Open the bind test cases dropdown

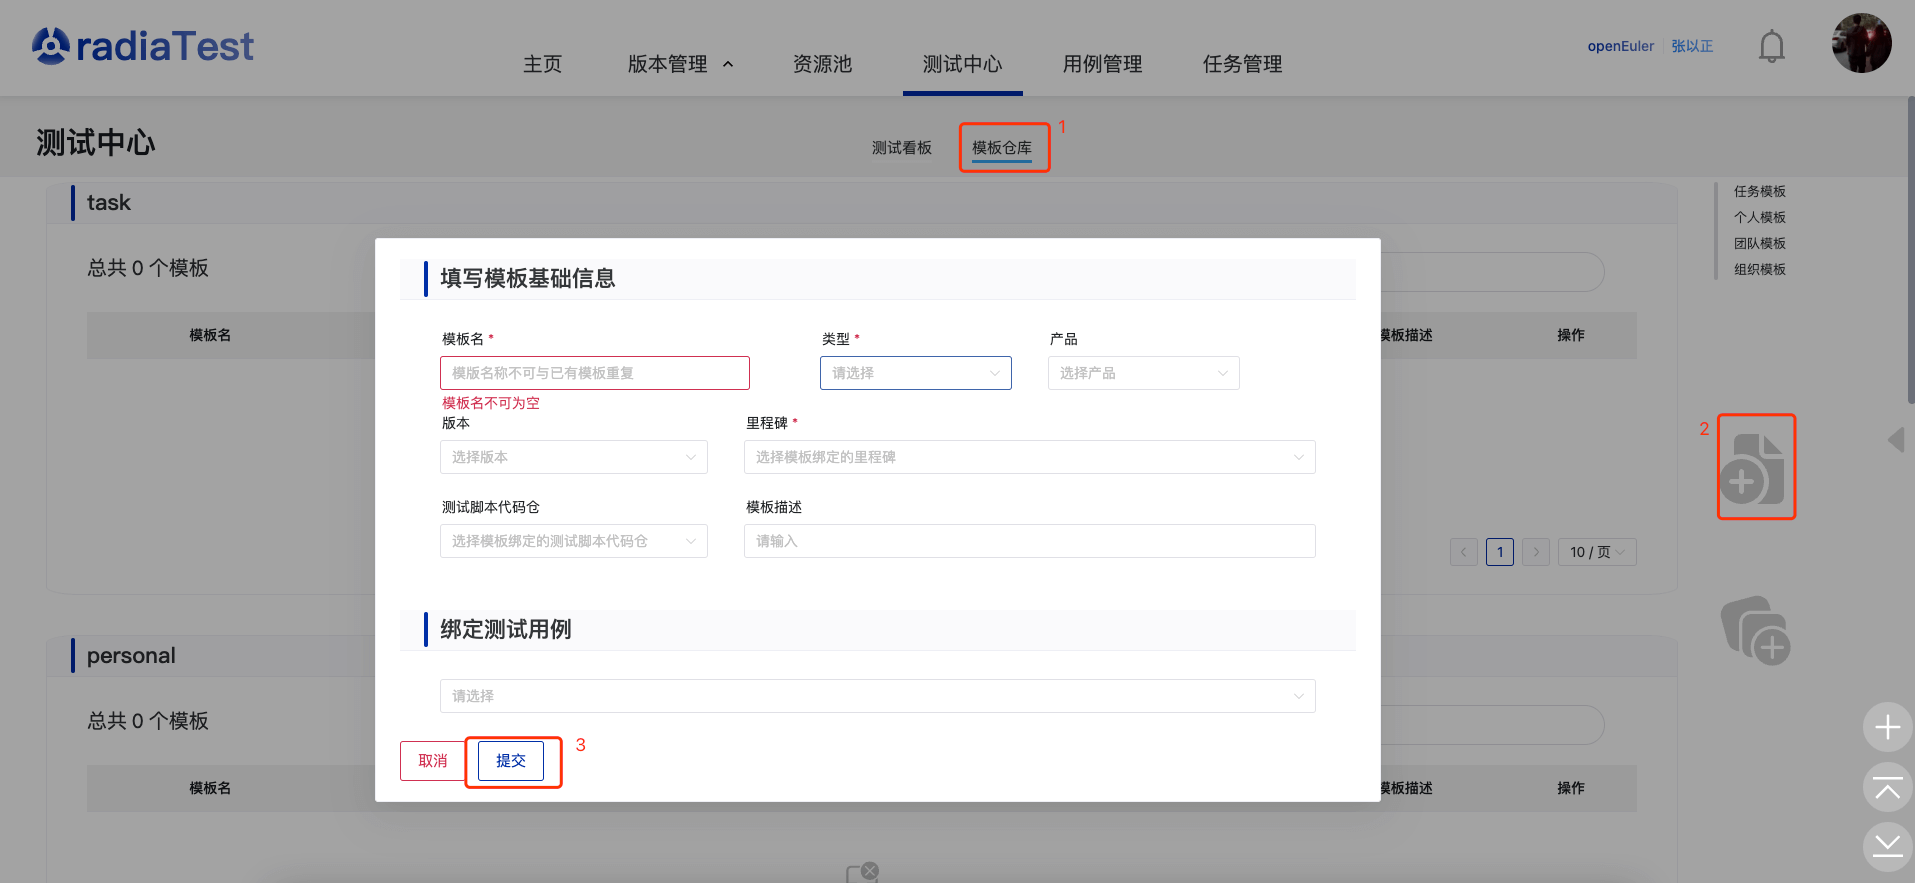pos(877,696)
